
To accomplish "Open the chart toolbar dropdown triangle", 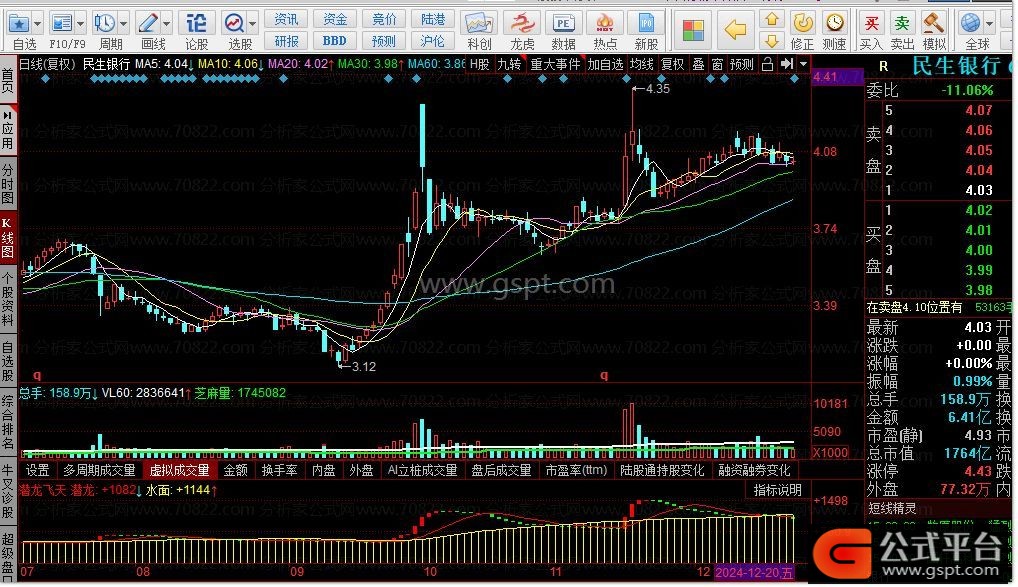I will point(804,64).
